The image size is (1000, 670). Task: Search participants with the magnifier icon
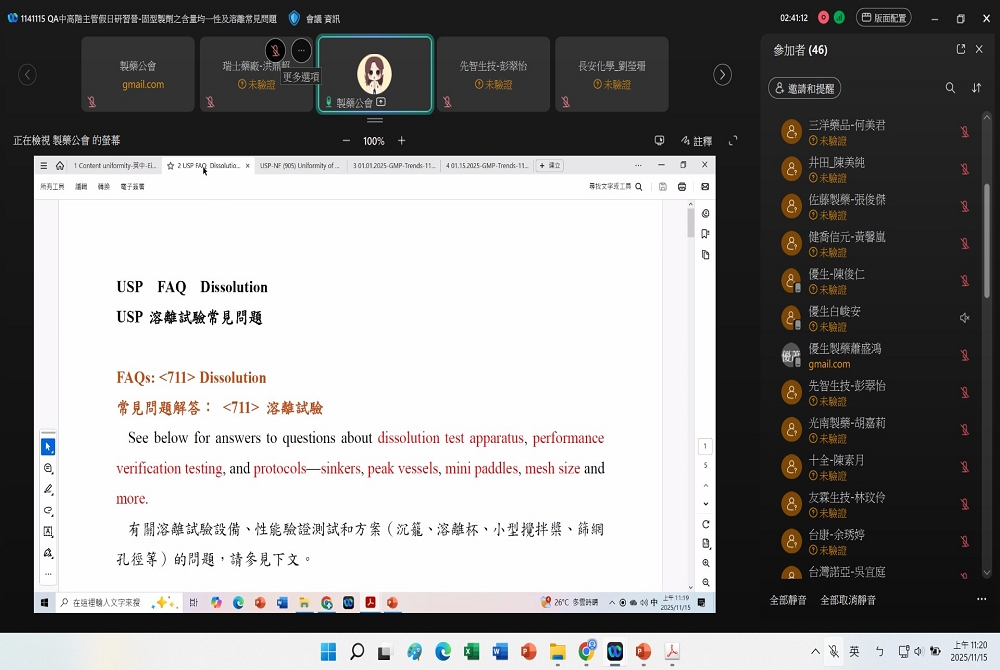(950, 88)
